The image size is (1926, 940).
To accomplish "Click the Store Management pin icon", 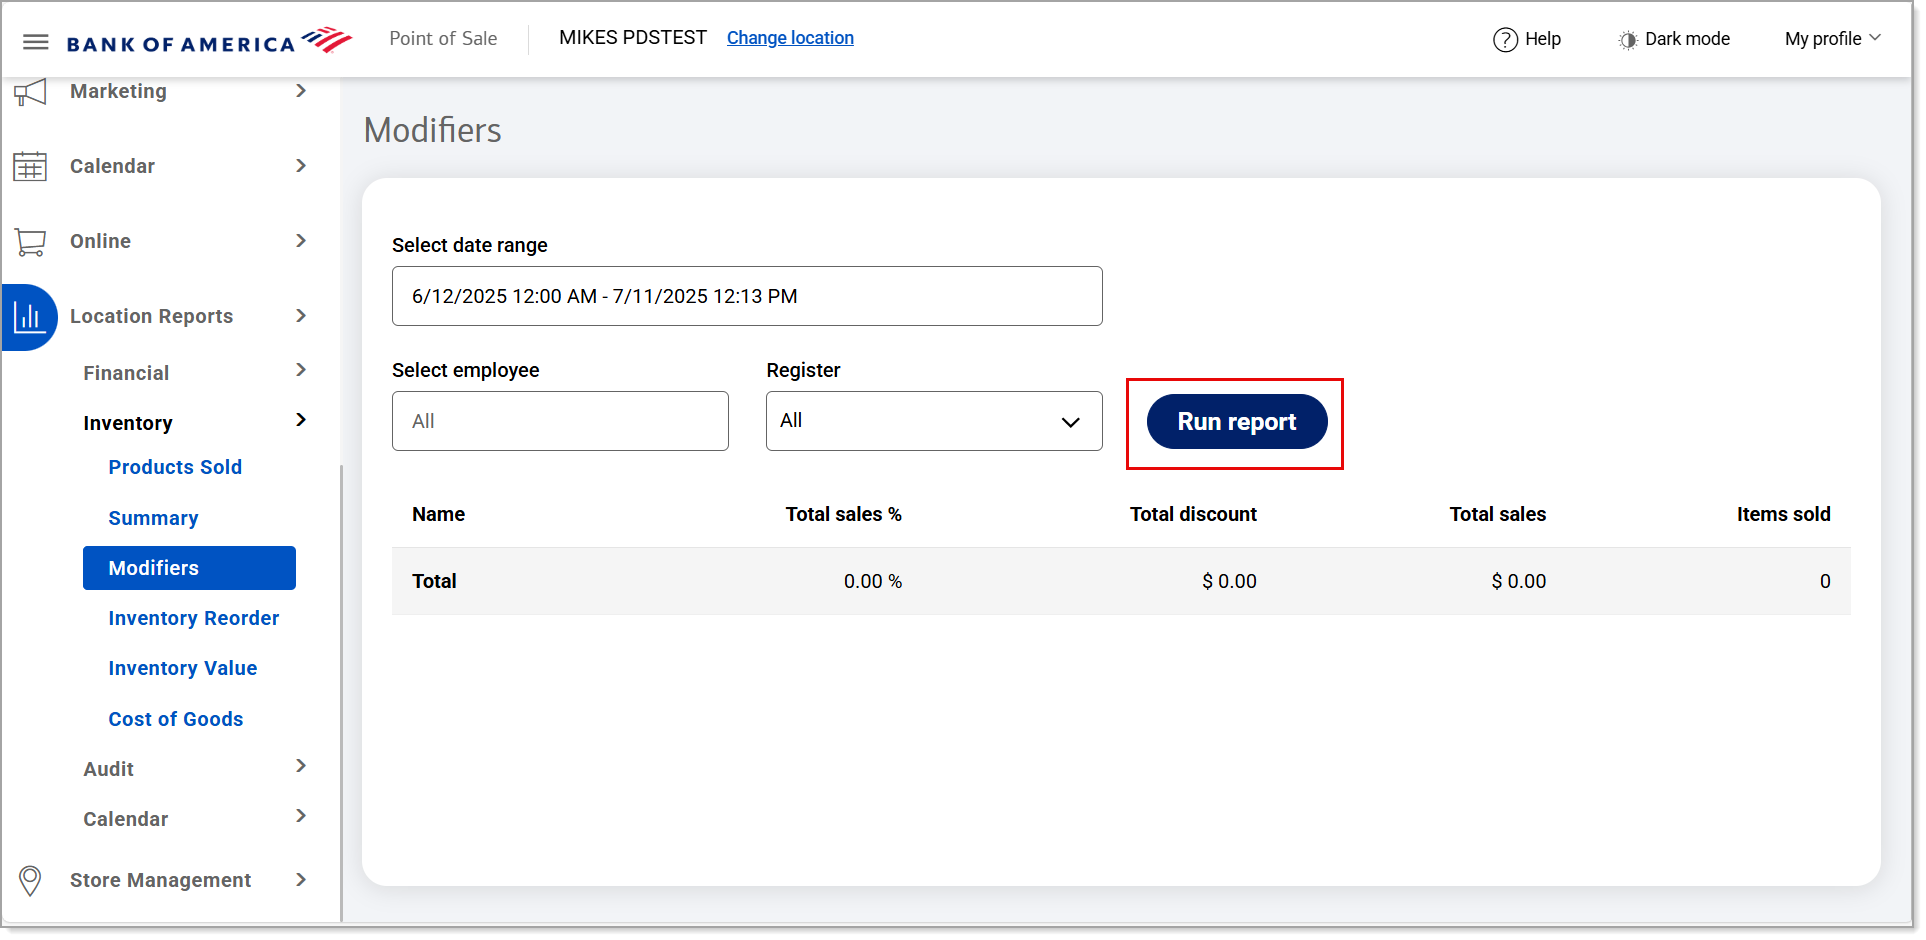I will click(x=30, y=880).
